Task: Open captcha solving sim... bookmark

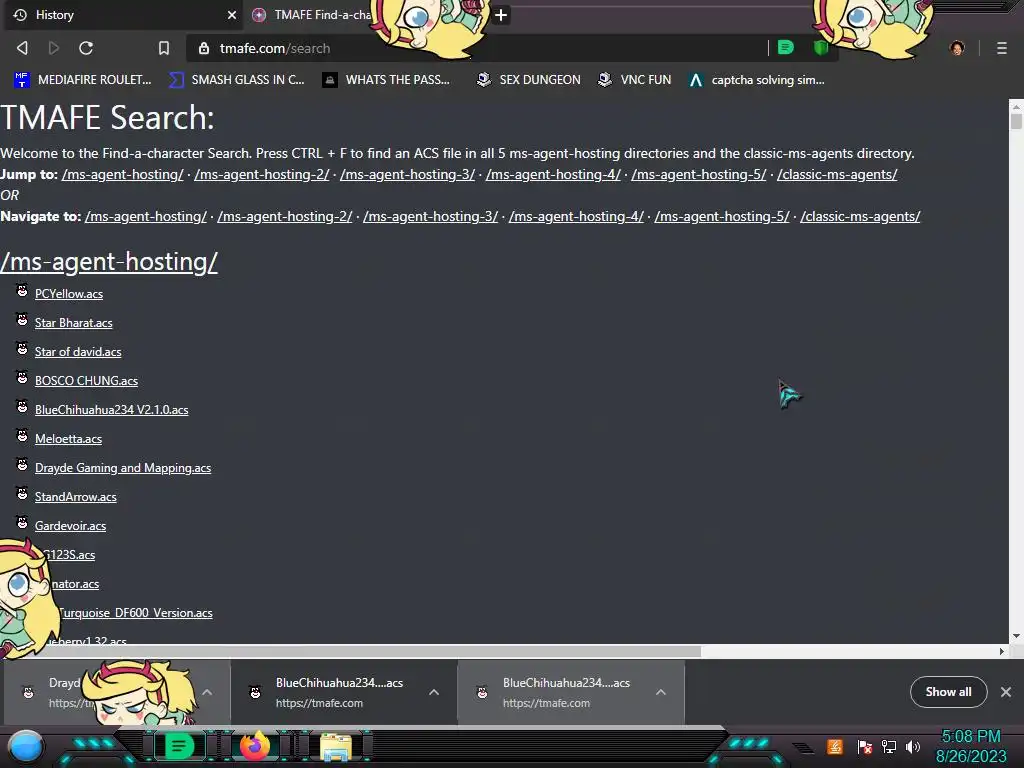Action: 757,80
